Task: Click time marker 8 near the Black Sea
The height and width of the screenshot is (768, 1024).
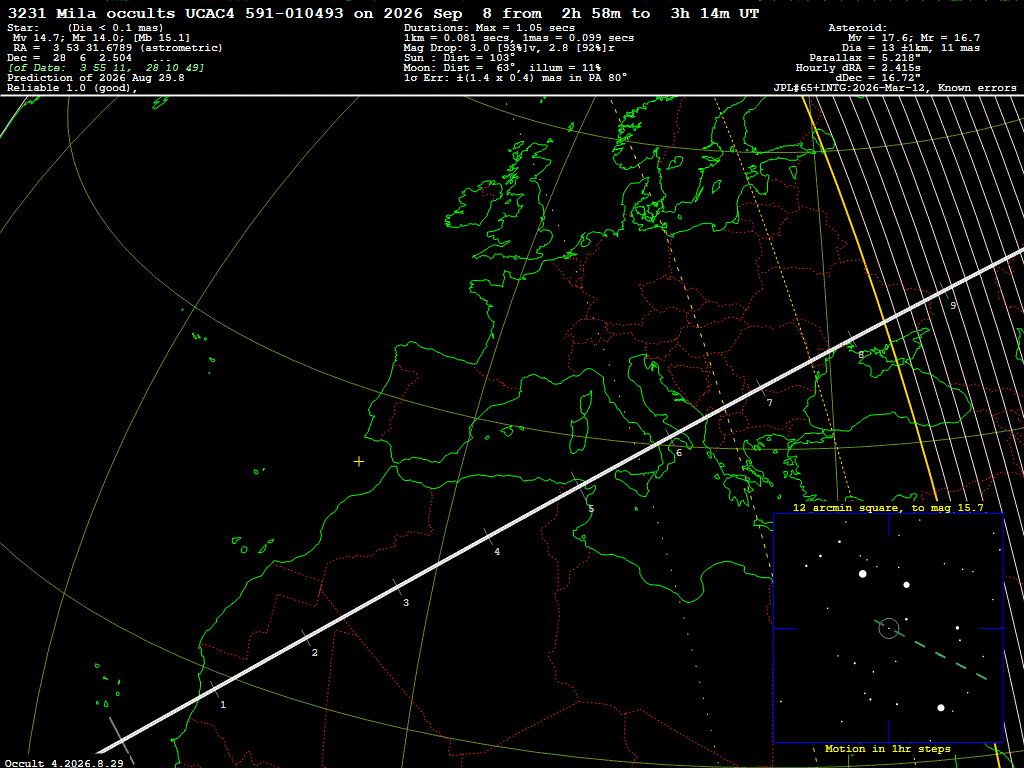Action: (861, 355)
